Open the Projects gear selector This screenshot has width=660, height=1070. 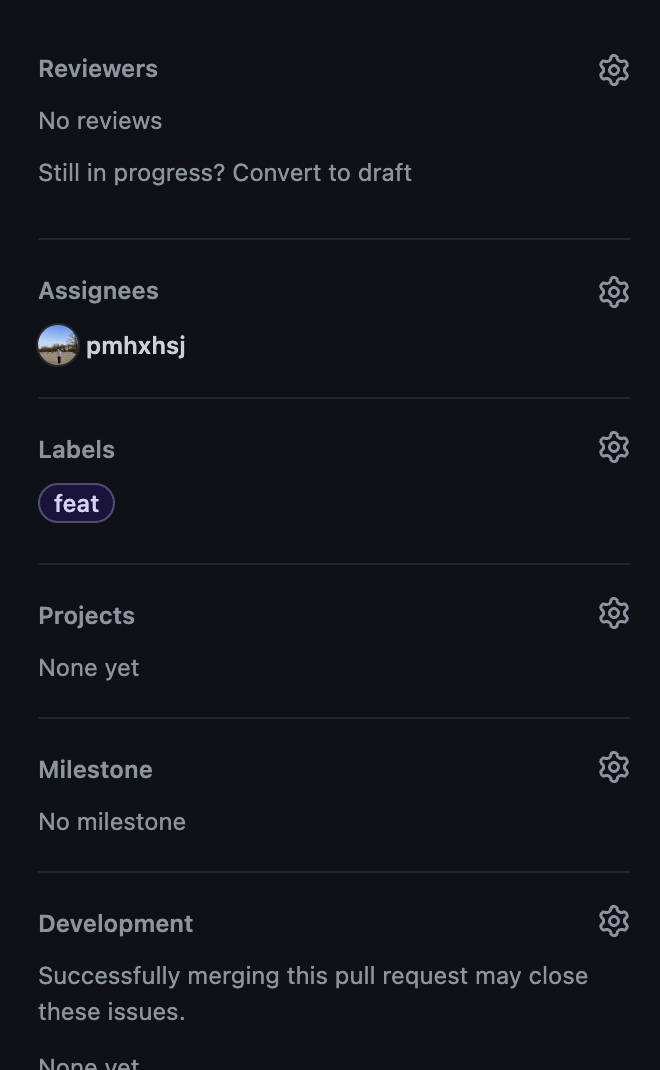[614, 613]
